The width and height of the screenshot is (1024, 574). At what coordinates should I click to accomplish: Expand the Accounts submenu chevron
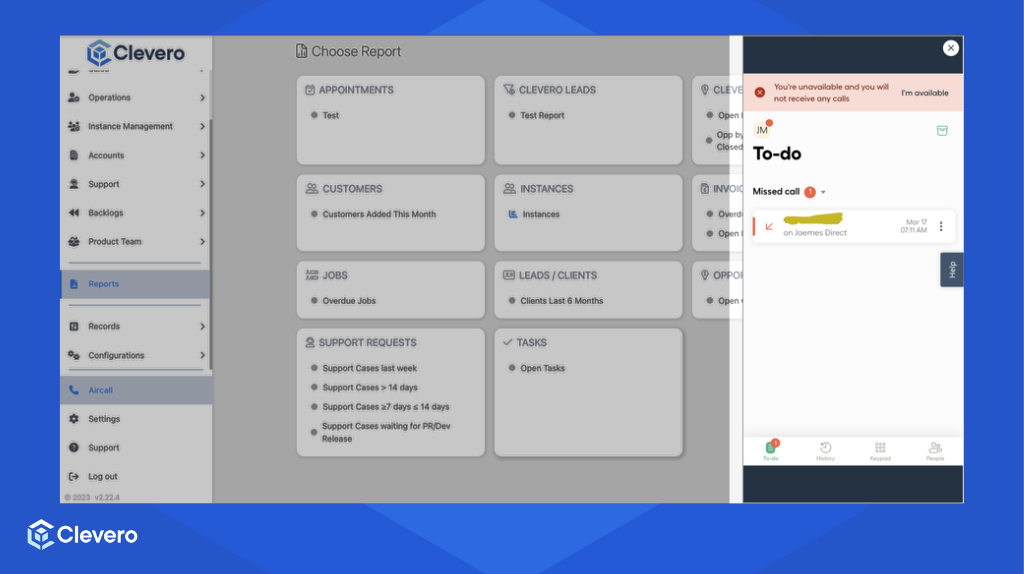[202, 155]
